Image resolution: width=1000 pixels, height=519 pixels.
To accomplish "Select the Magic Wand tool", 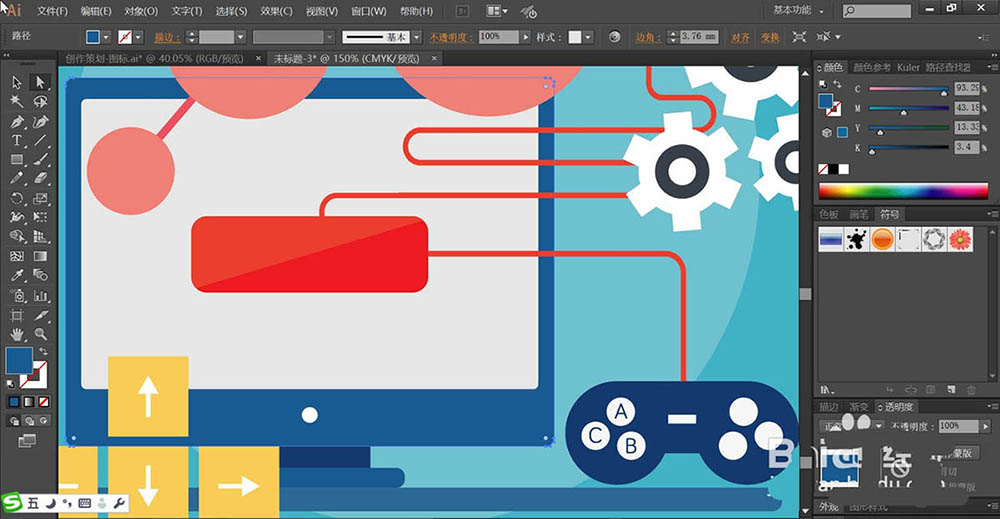I will 17,101.
